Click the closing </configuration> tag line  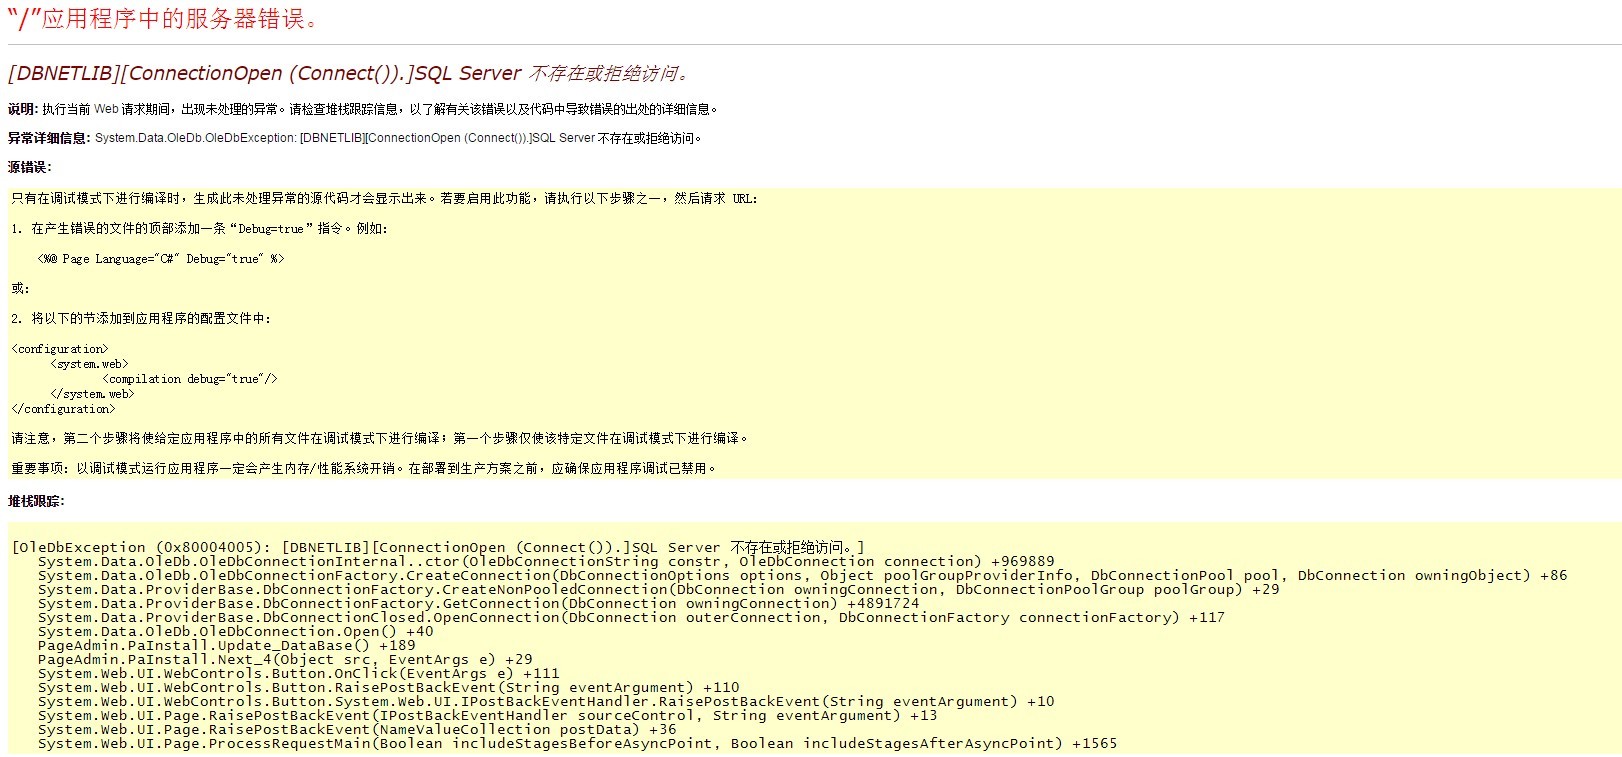(x=63, y=409)
